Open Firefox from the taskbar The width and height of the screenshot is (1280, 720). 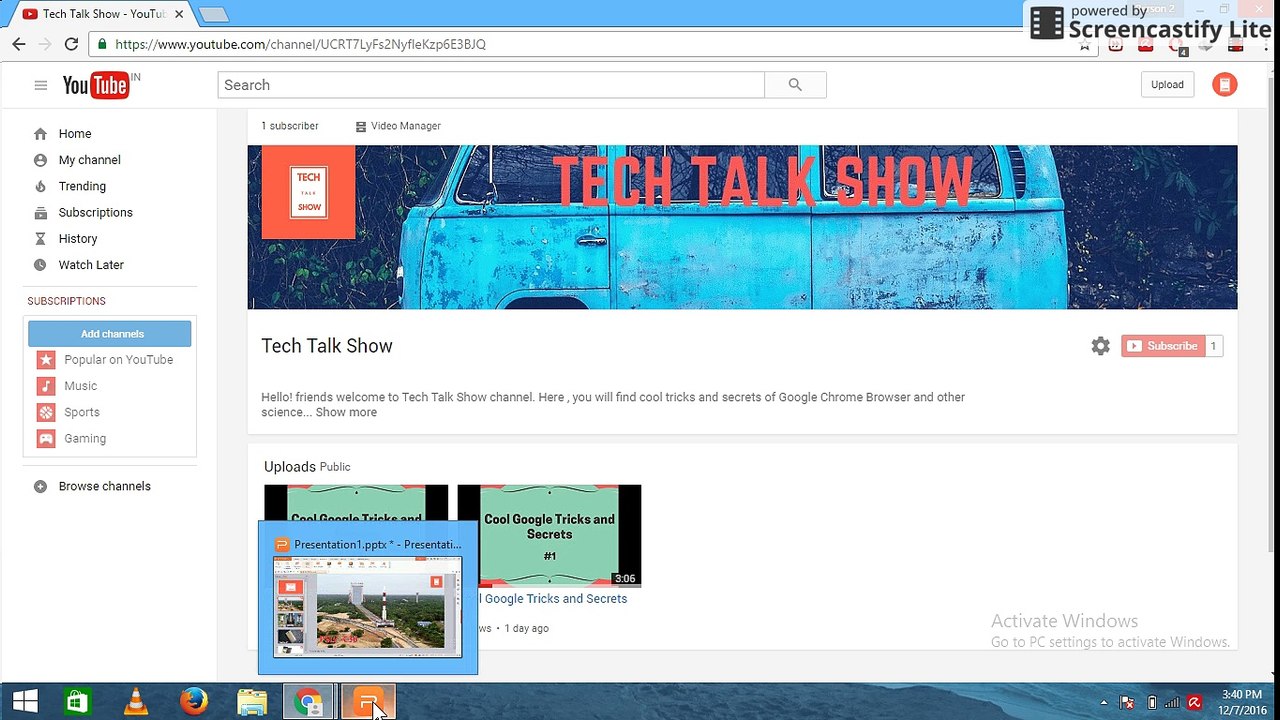coord(194,701)
